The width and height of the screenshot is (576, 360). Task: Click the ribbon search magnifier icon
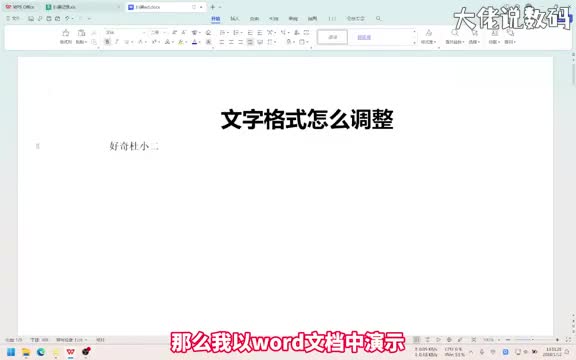pos(378,18)
